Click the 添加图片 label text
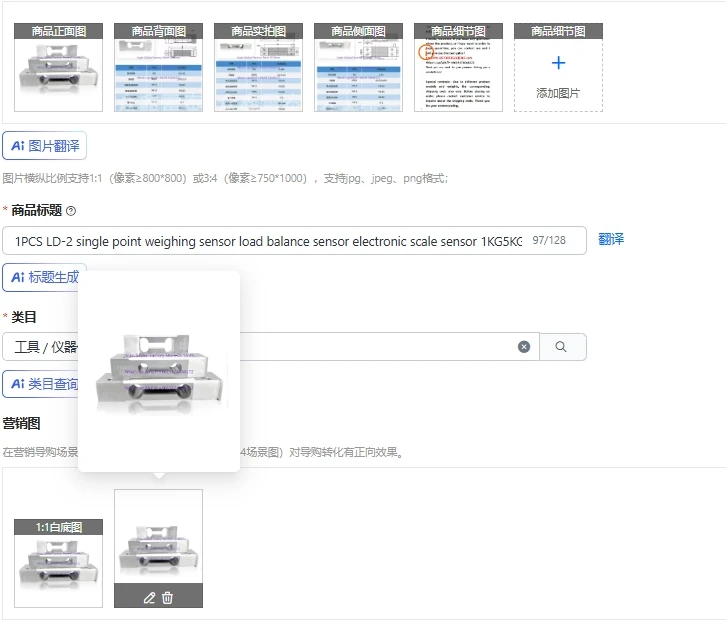 pos(558,93)
